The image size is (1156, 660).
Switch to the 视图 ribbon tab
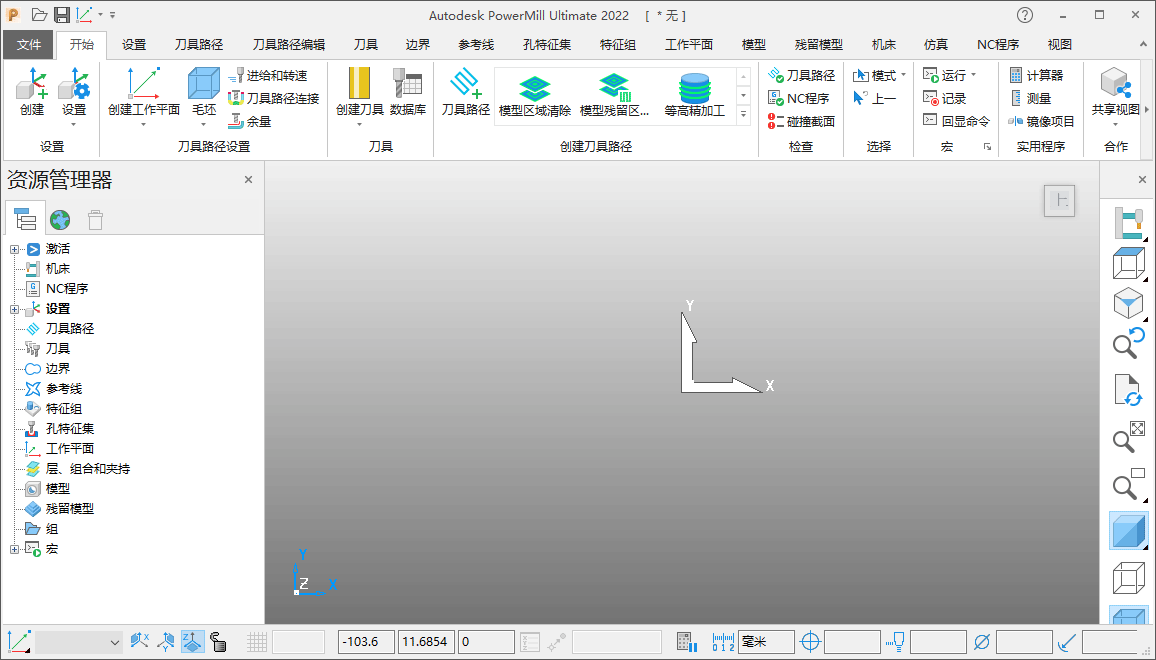pos(1059,44)
